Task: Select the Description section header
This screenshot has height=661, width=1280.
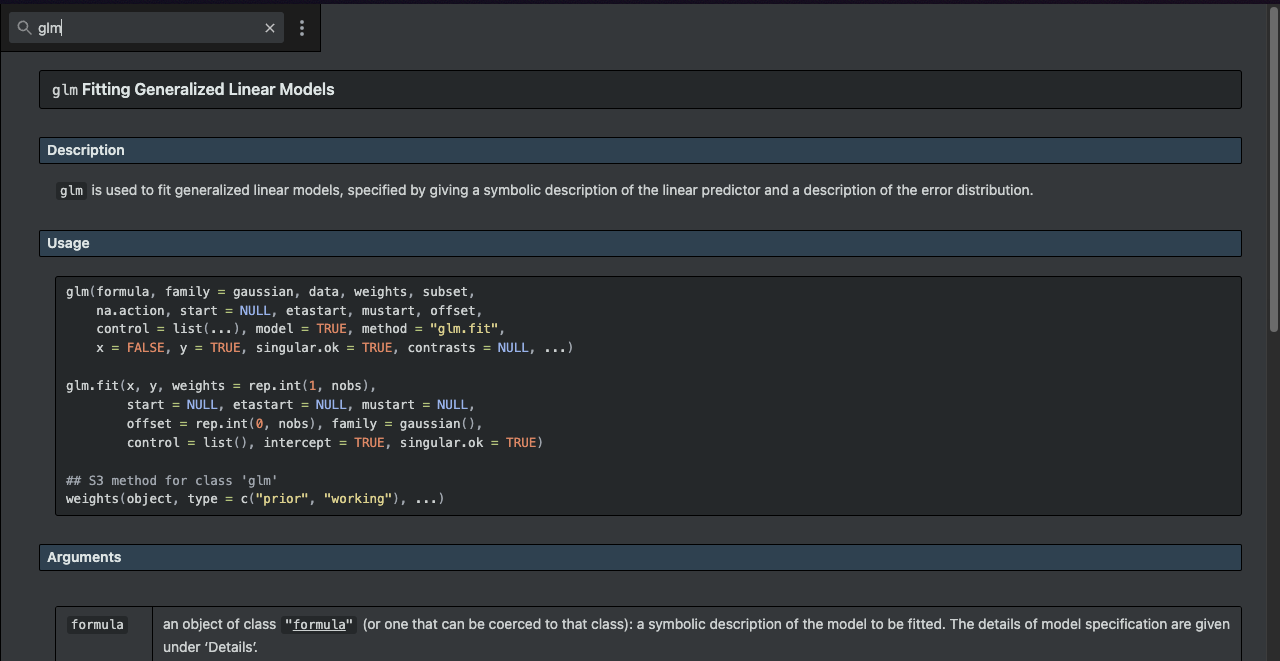Action: click(x=86, y=150)
